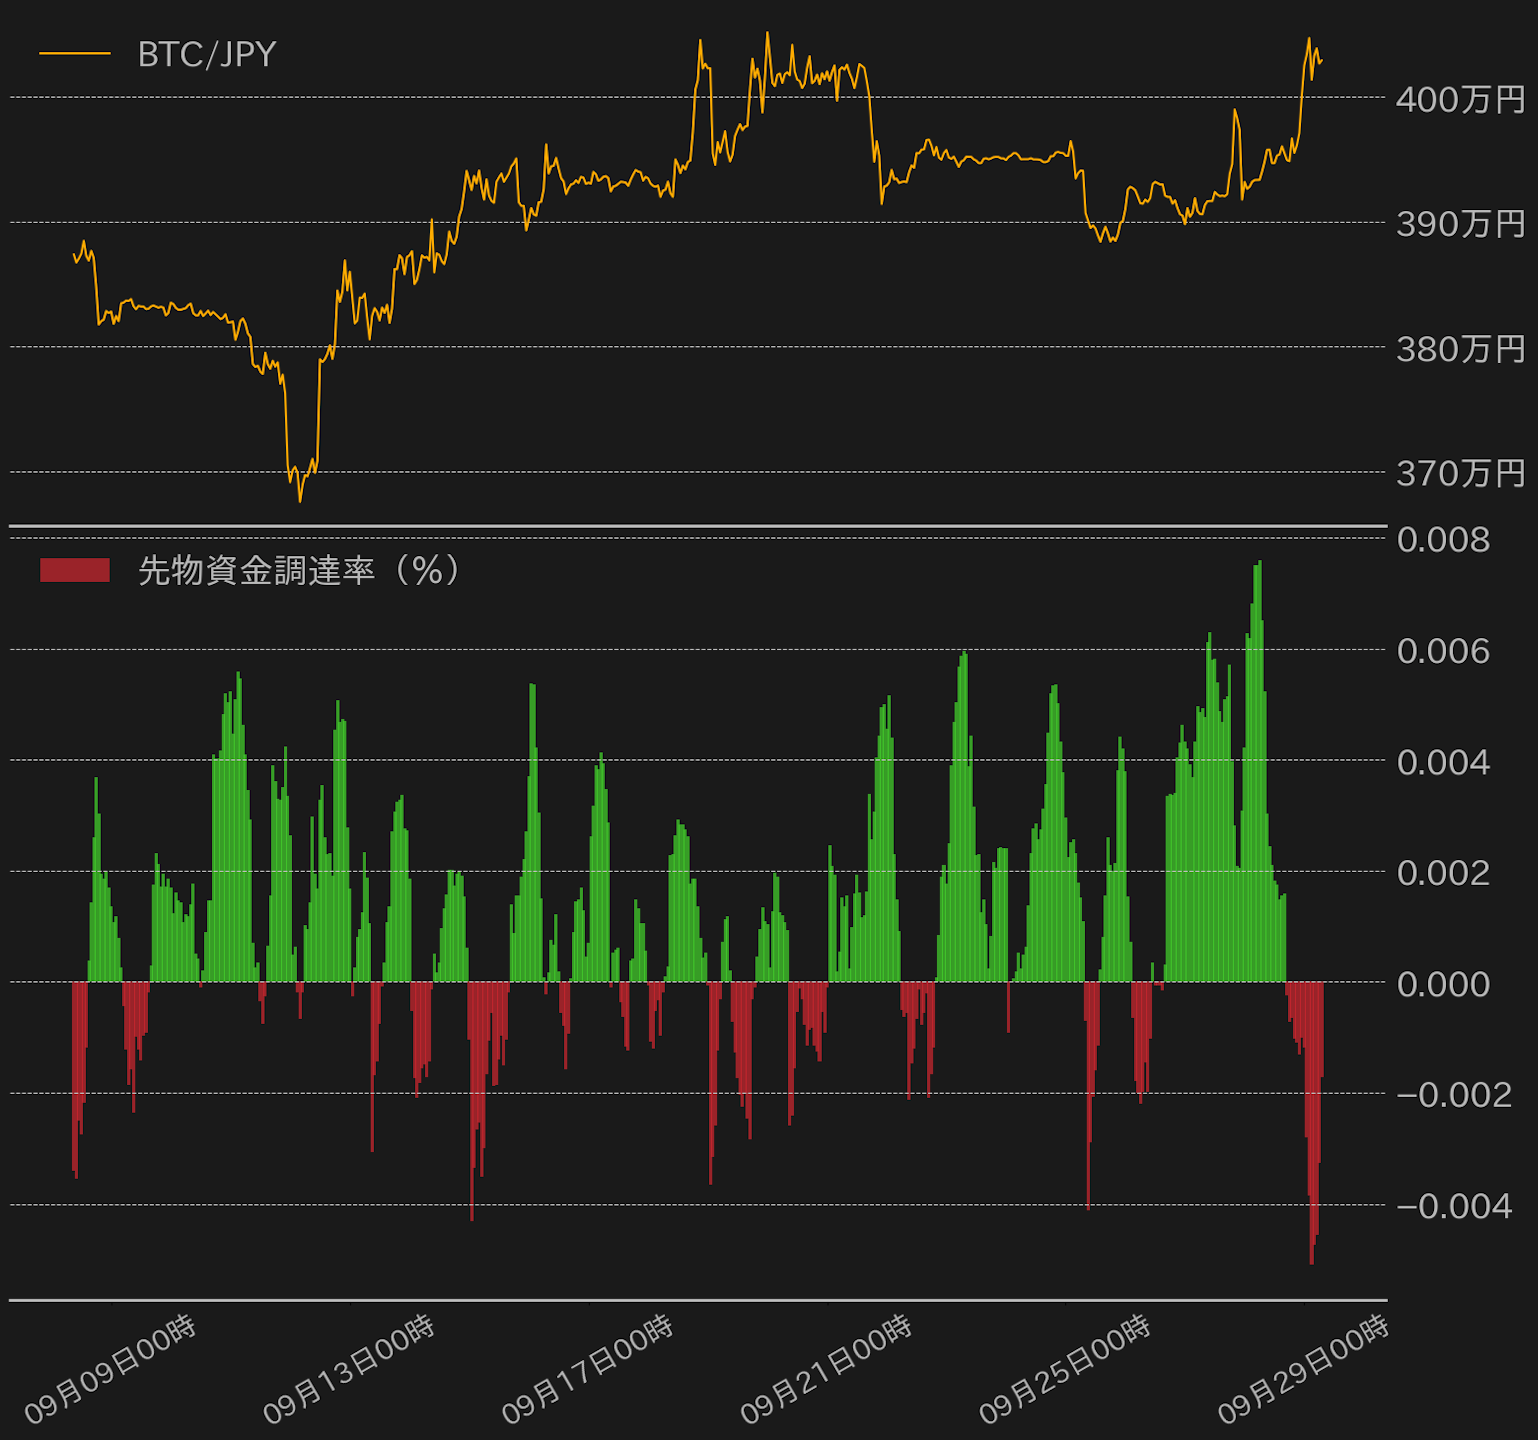The image size is (1538, 1440).
Task: Click the 0.004 funding rate axis label
Action: pos(1443,762)
